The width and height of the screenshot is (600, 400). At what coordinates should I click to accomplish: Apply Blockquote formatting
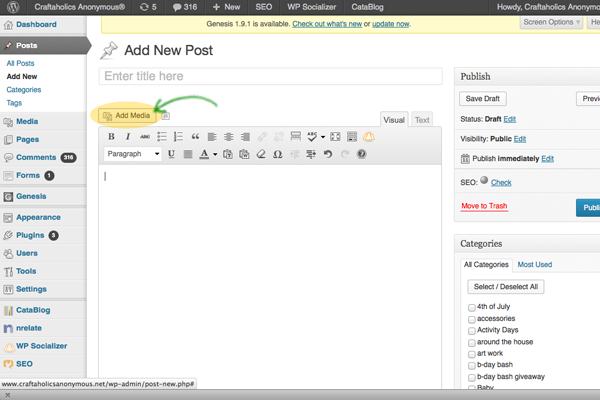pyautogui.click(x=195, y=137)
